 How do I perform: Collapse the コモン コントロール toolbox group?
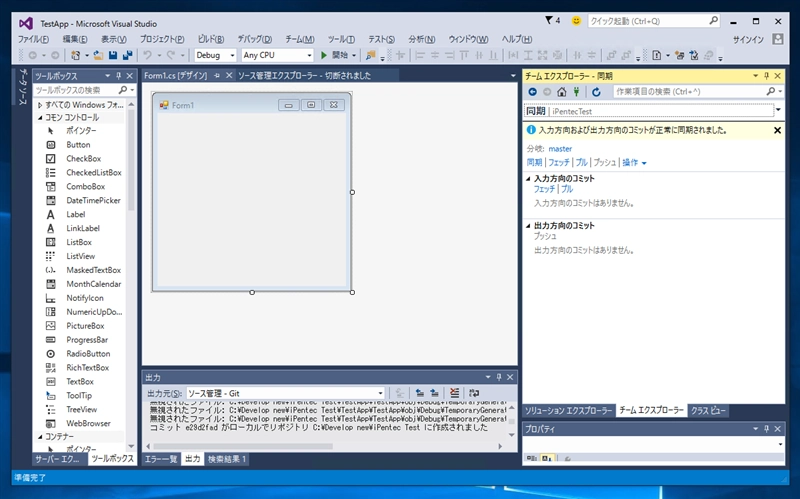pos(40,117)
